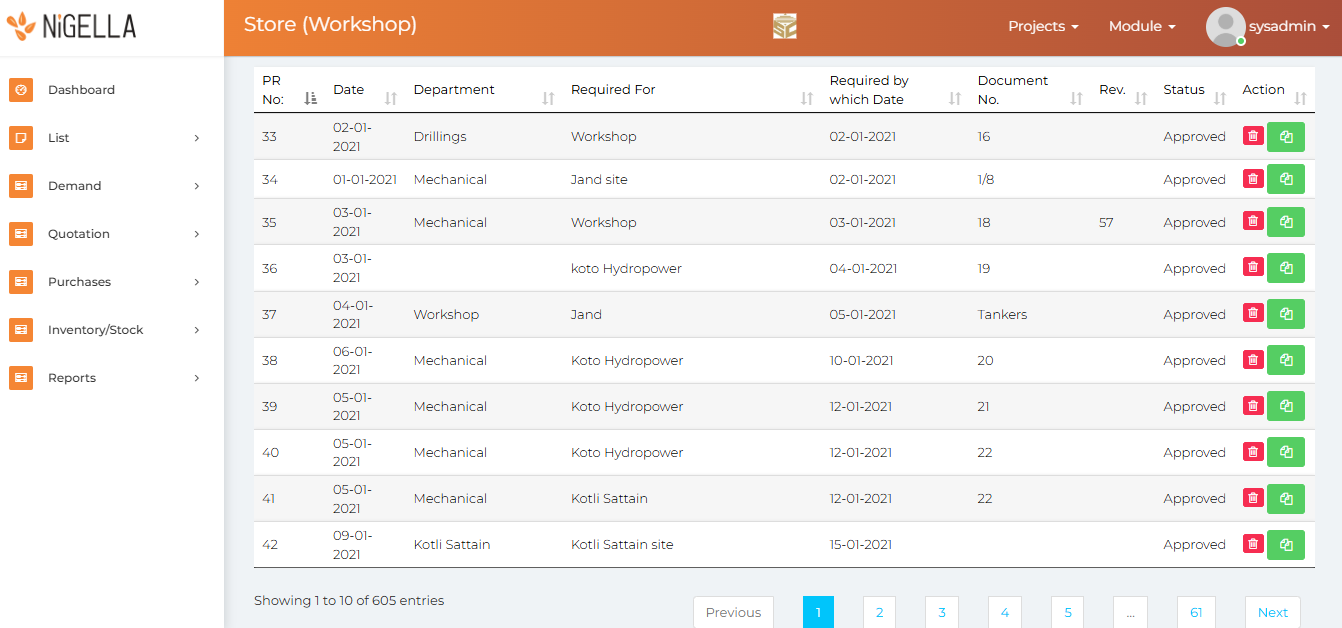Click the Nigella logo
Image resolution: width=1342 pixels, height=628 pixels.
click(71, 27)
